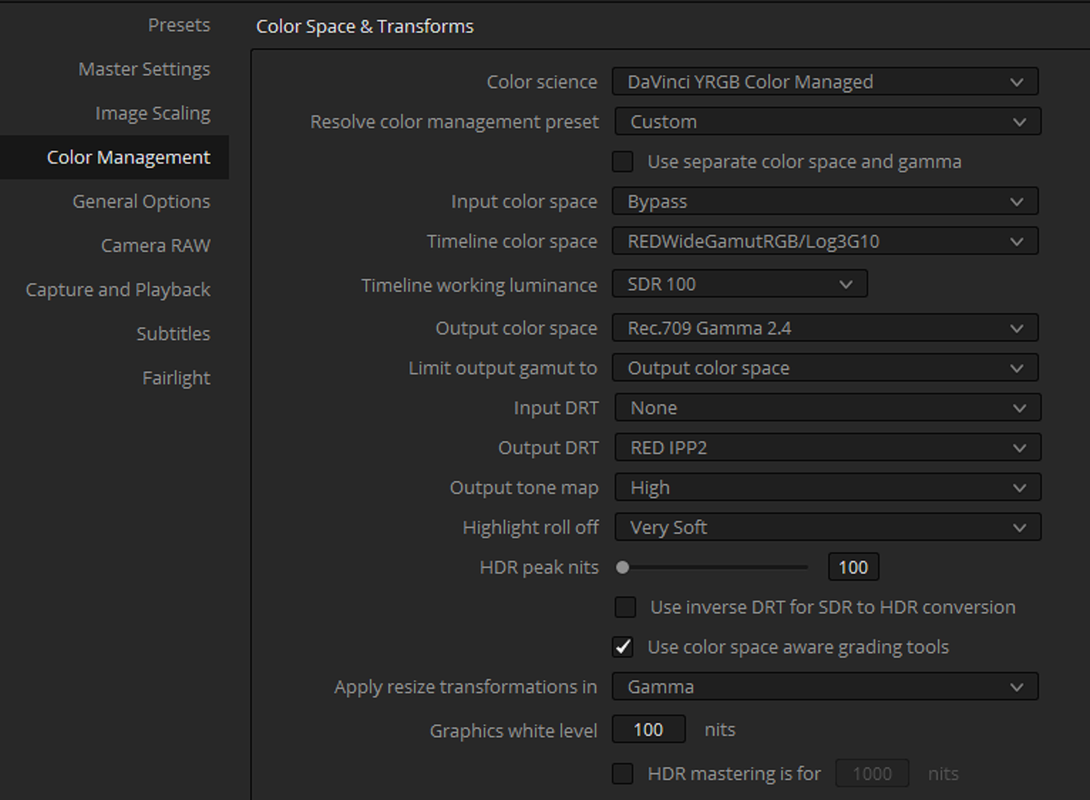Open General Options in sidebar
Screen dimensions: 1090x800
click(141, 202)
